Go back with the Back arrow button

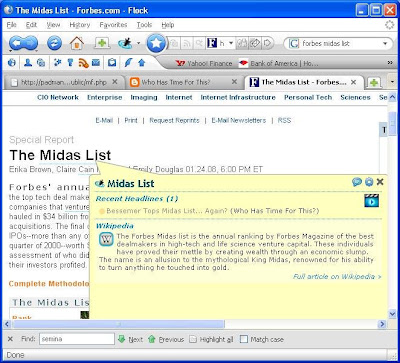coord(15,43)
